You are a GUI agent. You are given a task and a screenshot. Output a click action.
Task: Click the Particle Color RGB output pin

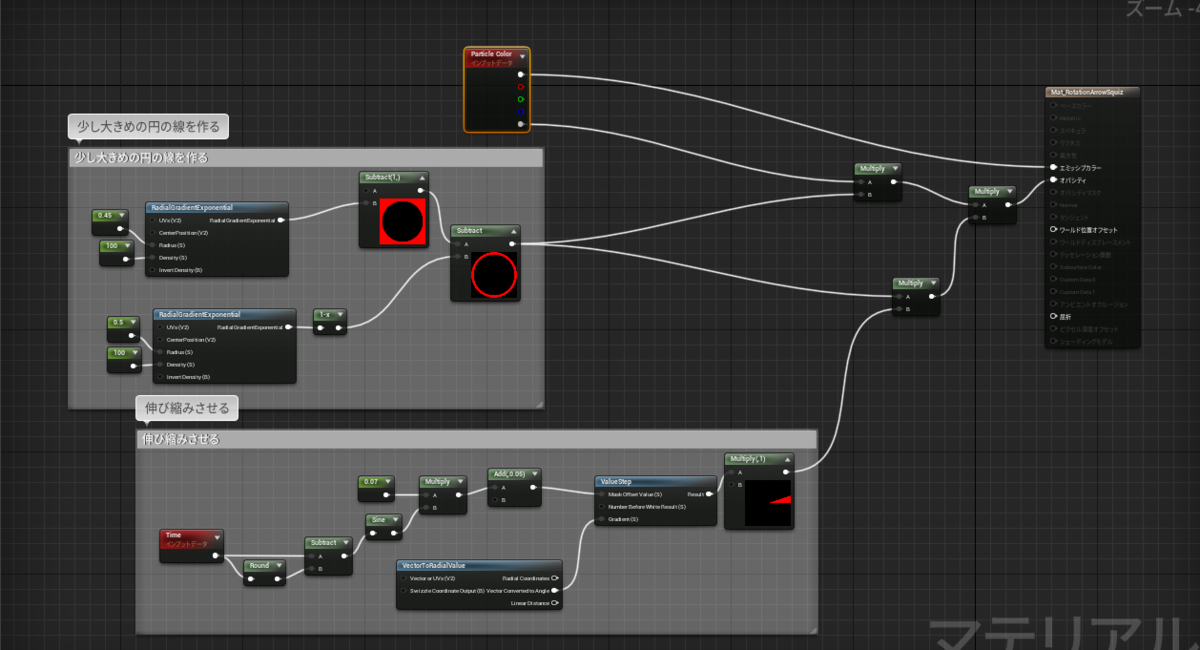tap(520, 74)
